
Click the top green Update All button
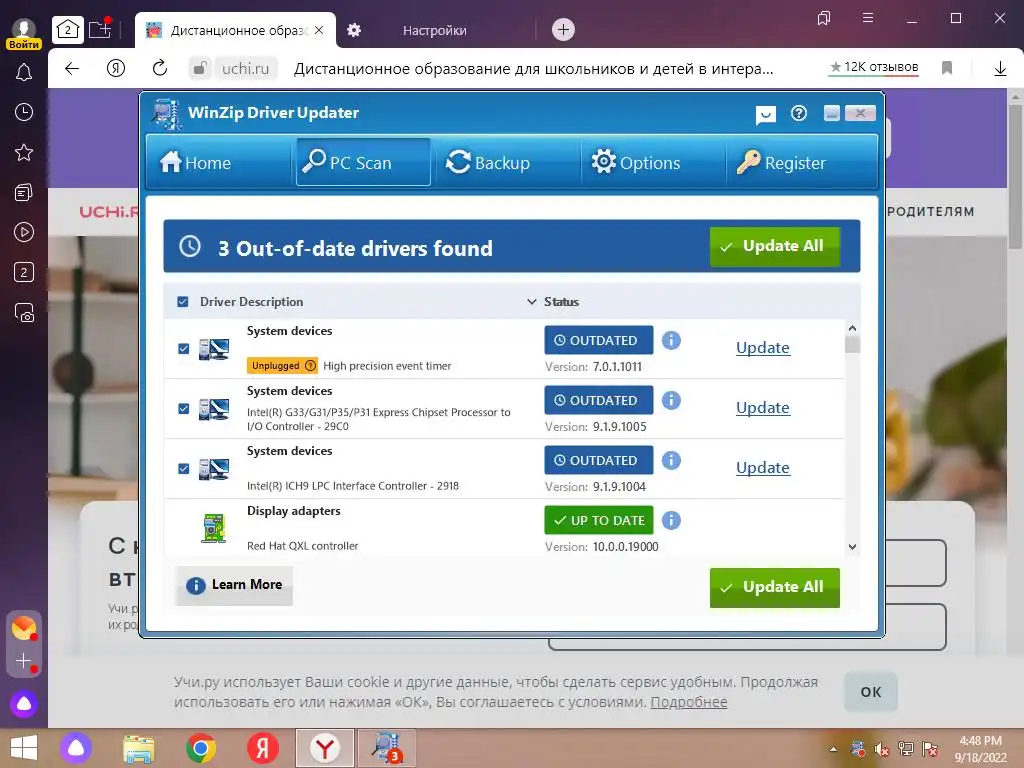pos(775,246)
